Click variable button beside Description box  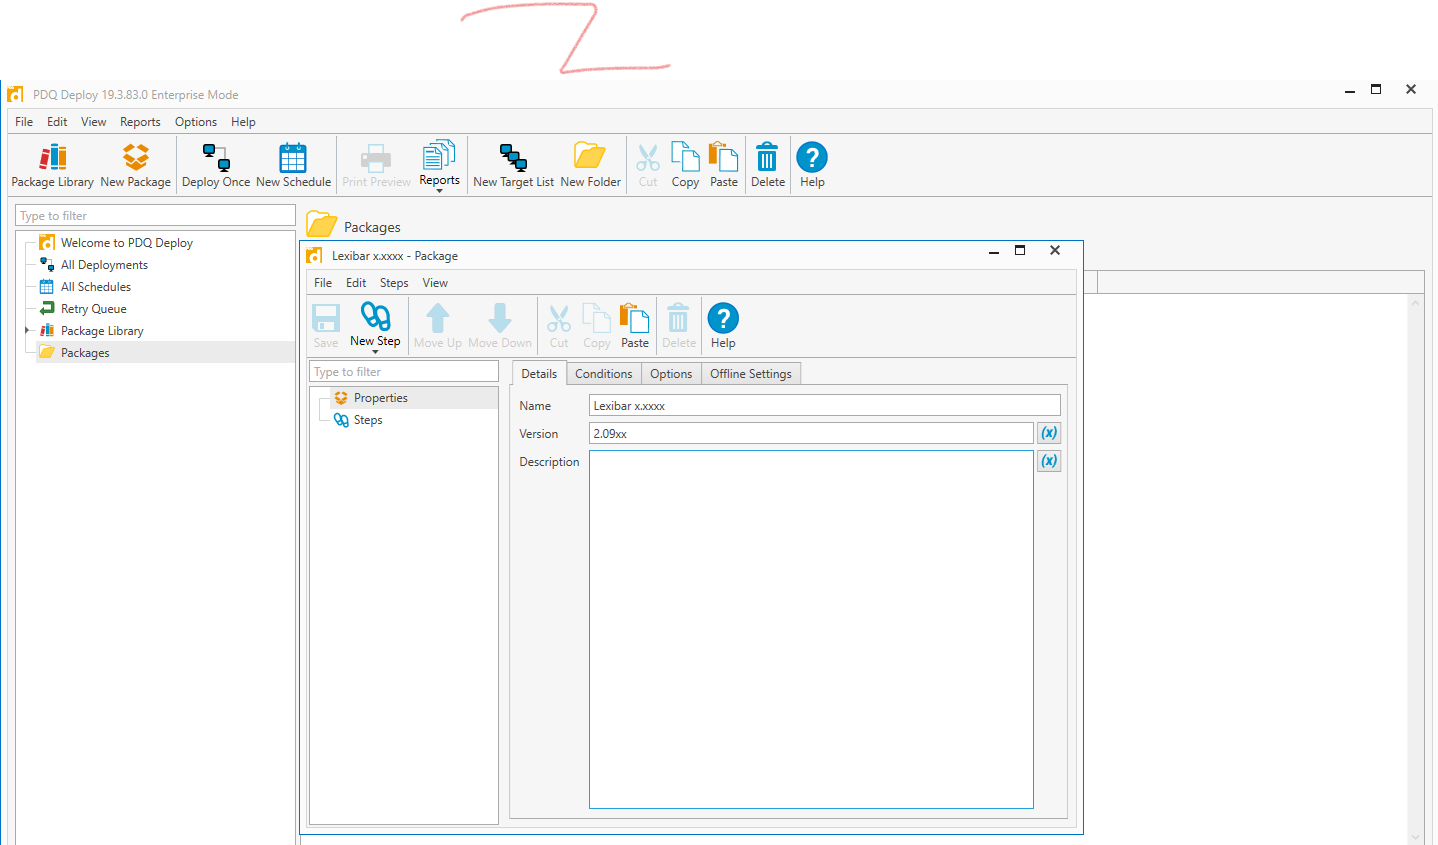click(x=1048, y=461)
